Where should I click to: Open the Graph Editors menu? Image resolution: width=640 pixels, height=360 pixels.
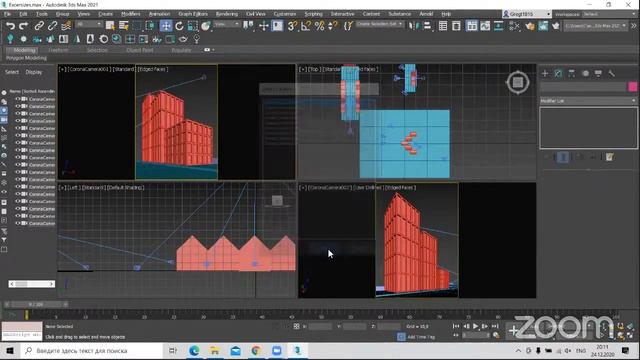[x=193, y=14]
